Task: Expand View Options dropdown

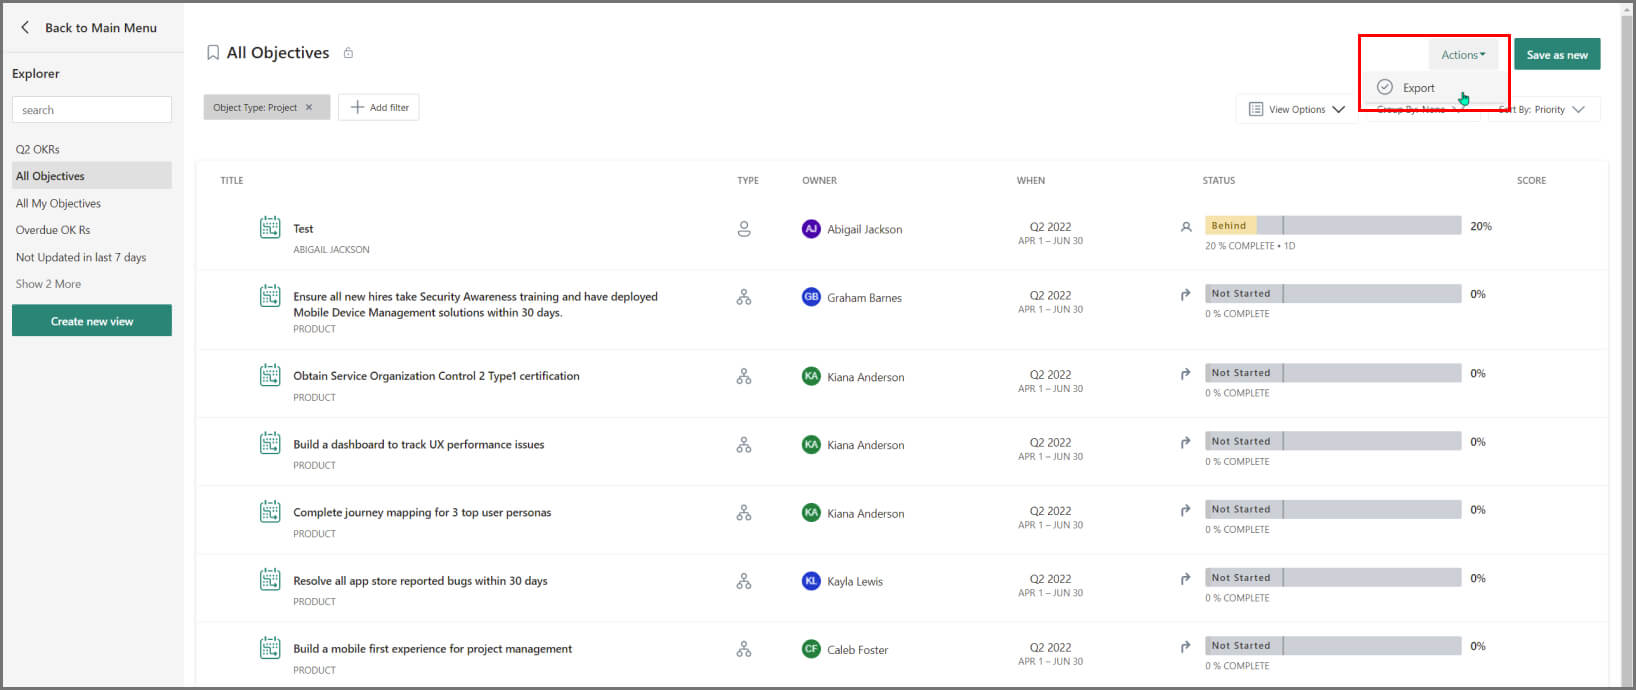Action: coord(1296,109)
